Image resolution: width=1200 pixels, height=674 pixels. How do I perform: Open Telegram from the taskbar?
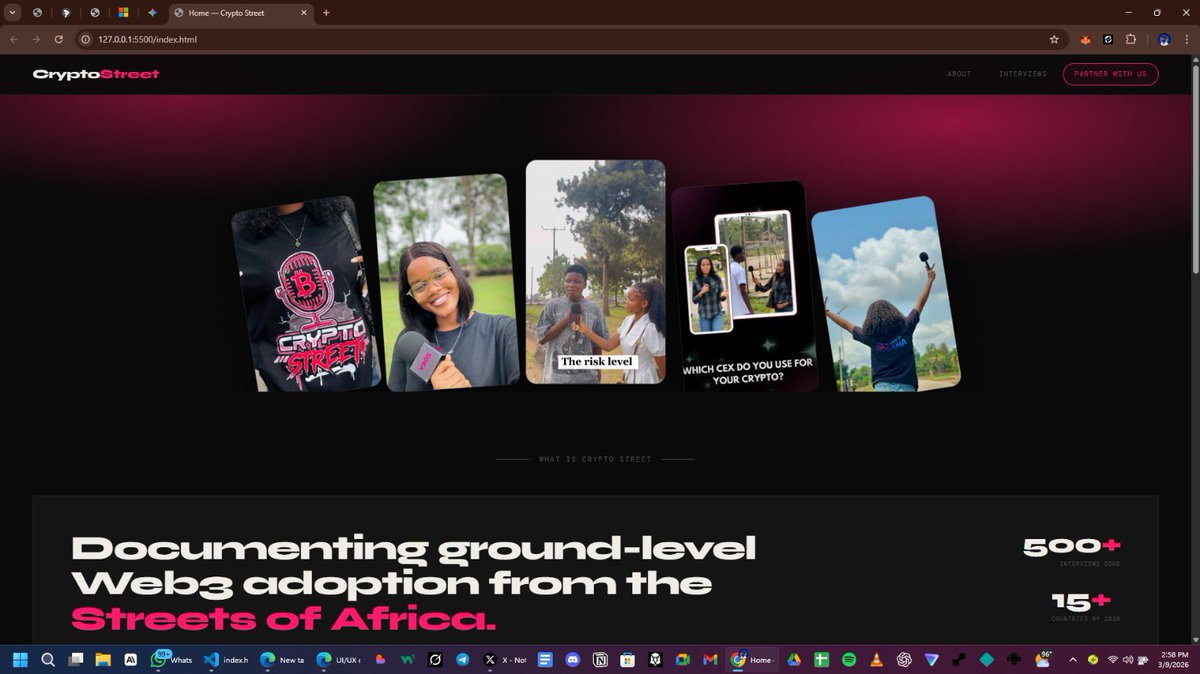pos(463,660)
